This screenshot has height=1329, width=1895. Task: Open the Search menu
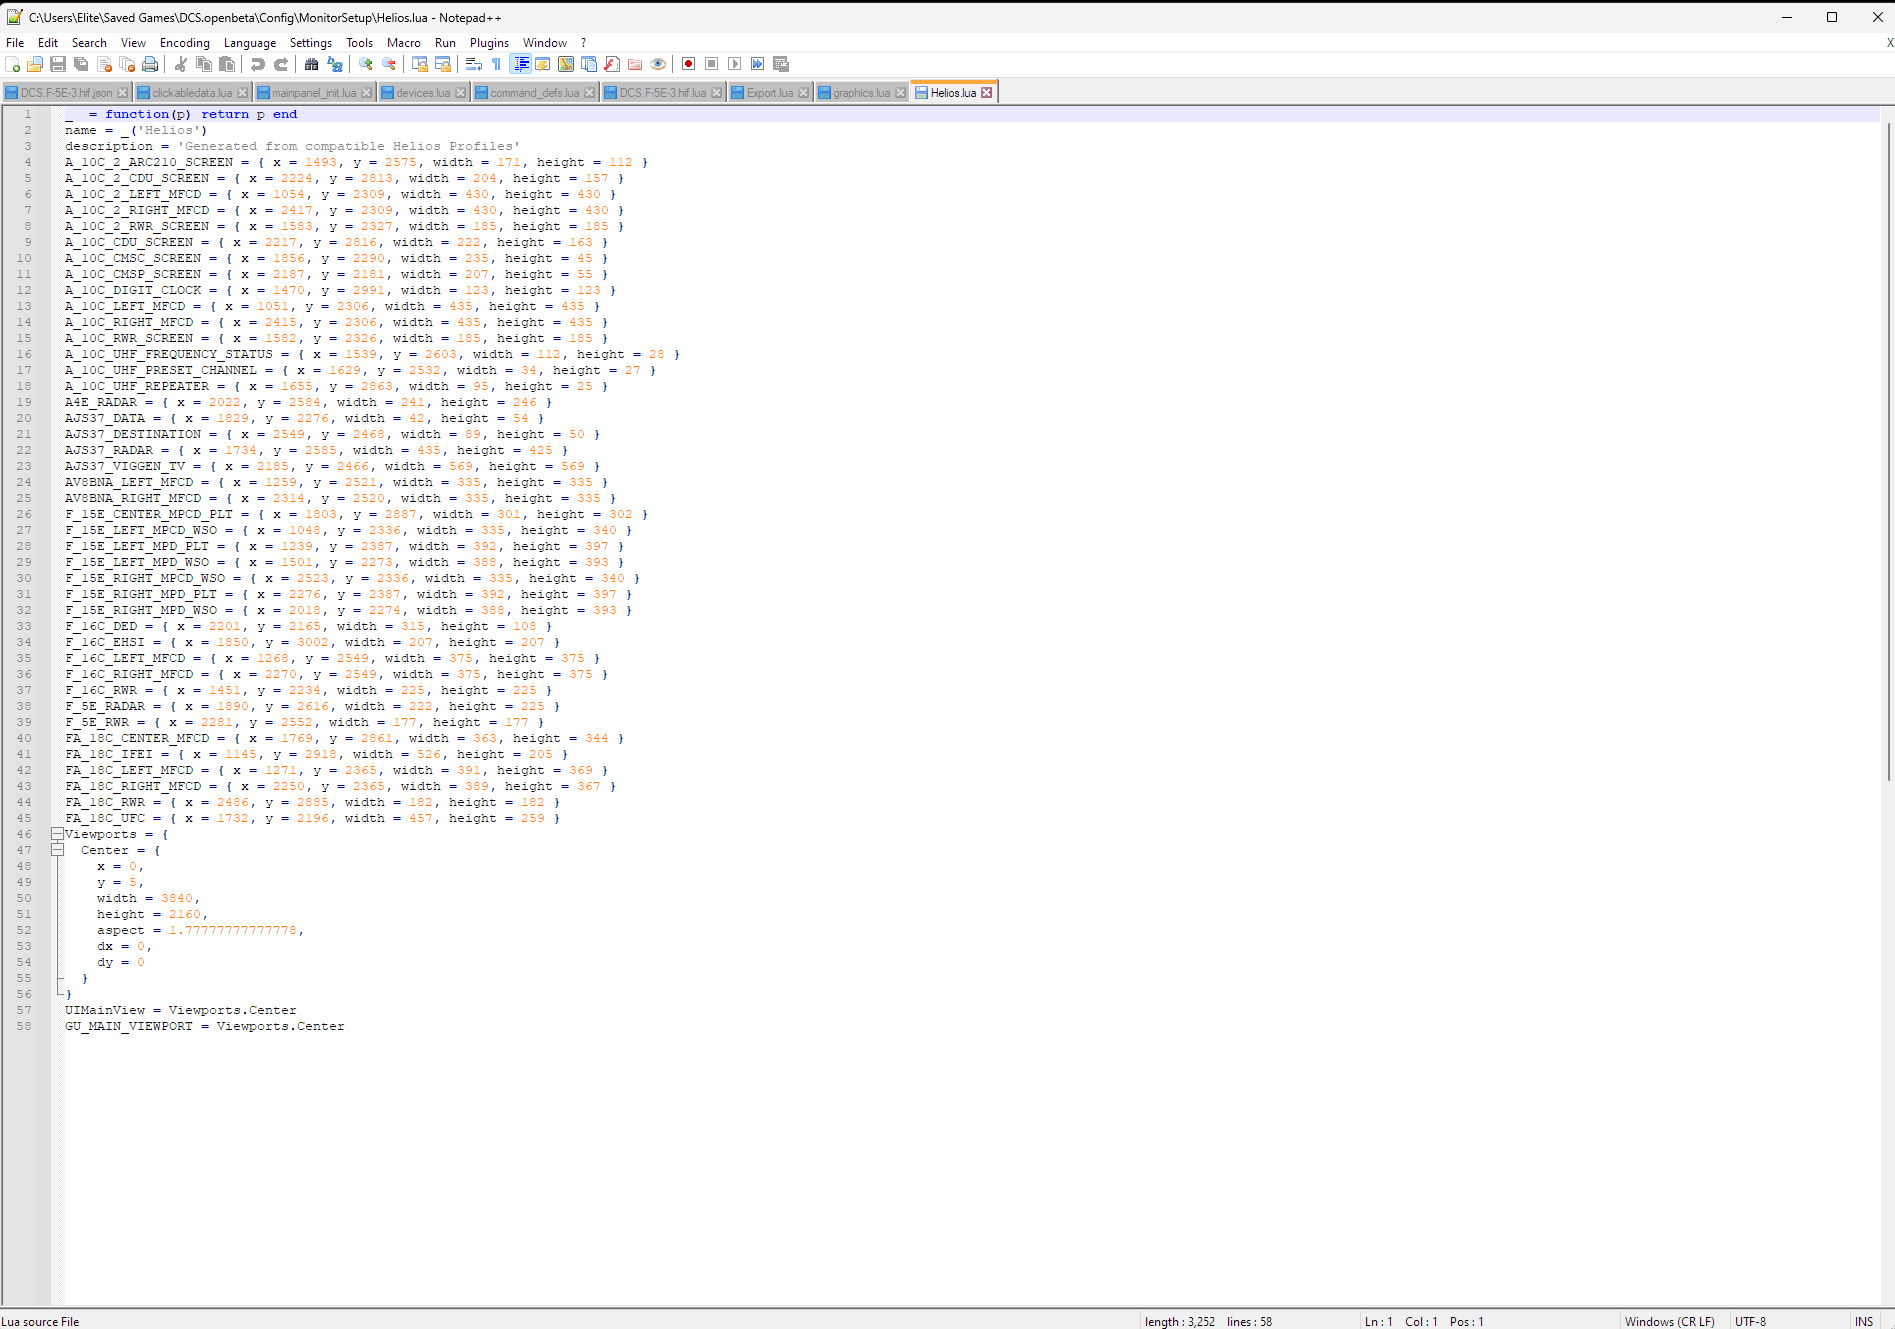(89, 43)
